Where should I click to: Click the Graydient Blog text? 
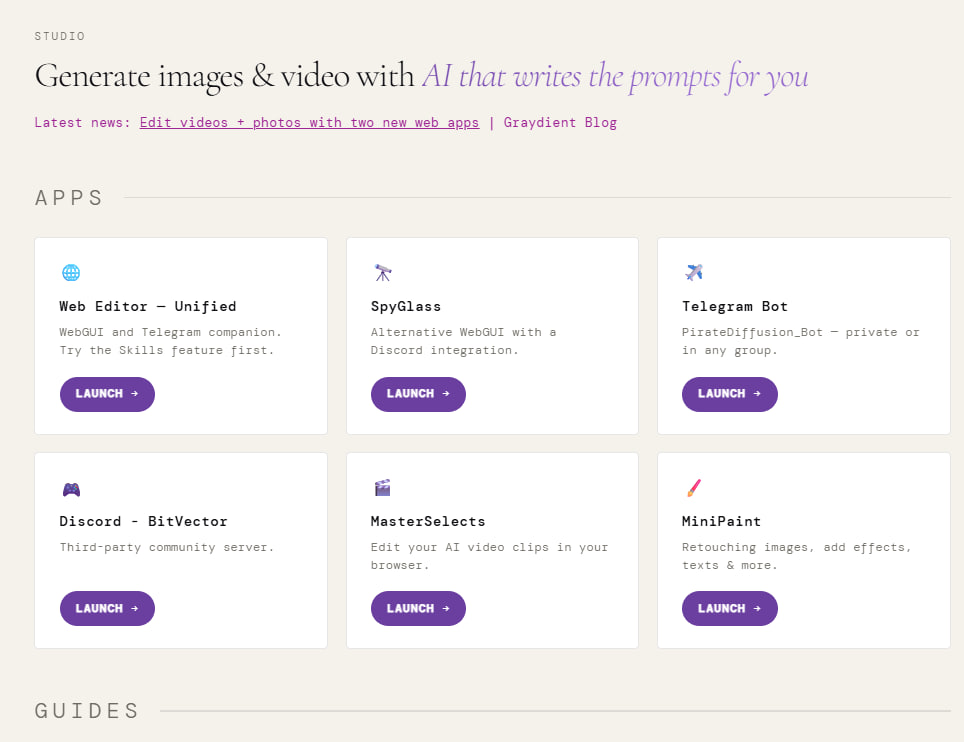pos(560,123)
